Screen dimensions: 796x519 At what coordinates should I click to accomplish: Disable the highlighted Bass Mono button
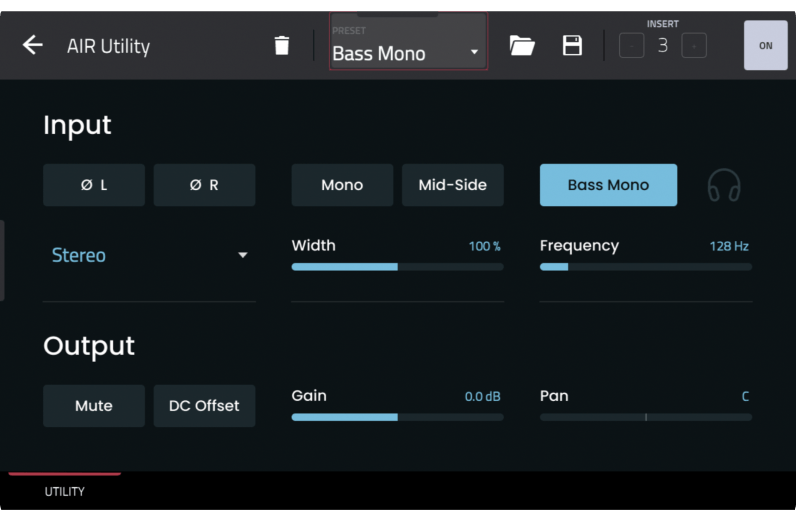[608, 185]
